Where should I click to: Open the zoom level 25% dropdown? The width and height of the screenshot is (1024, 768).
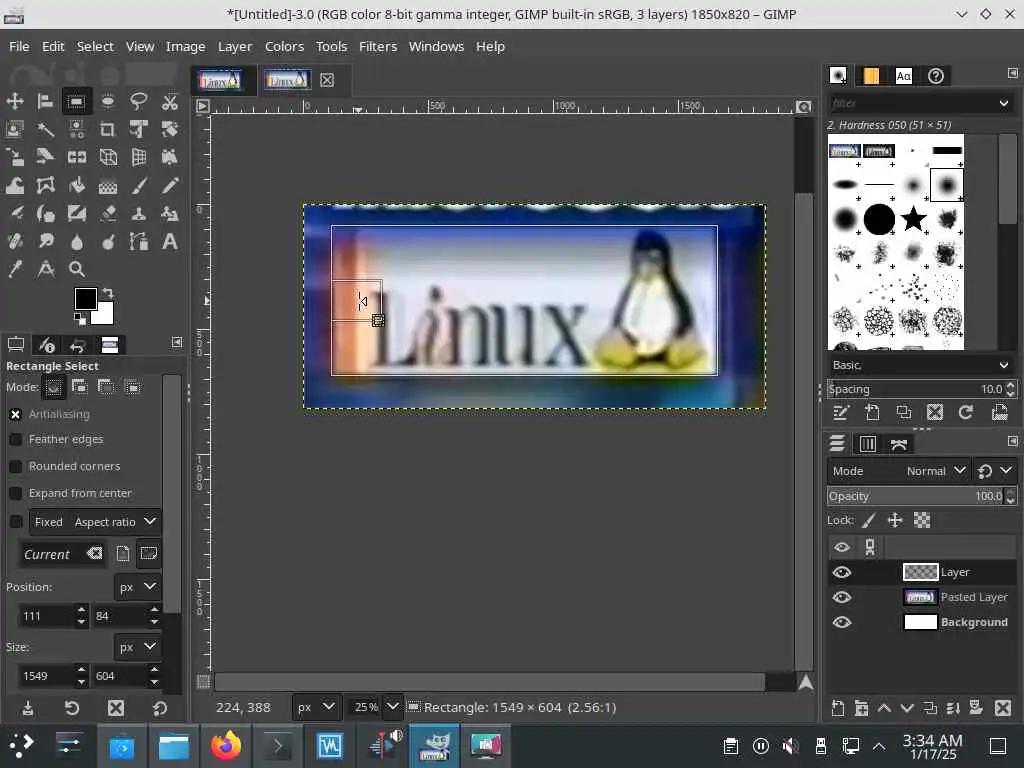click(392, 707)
